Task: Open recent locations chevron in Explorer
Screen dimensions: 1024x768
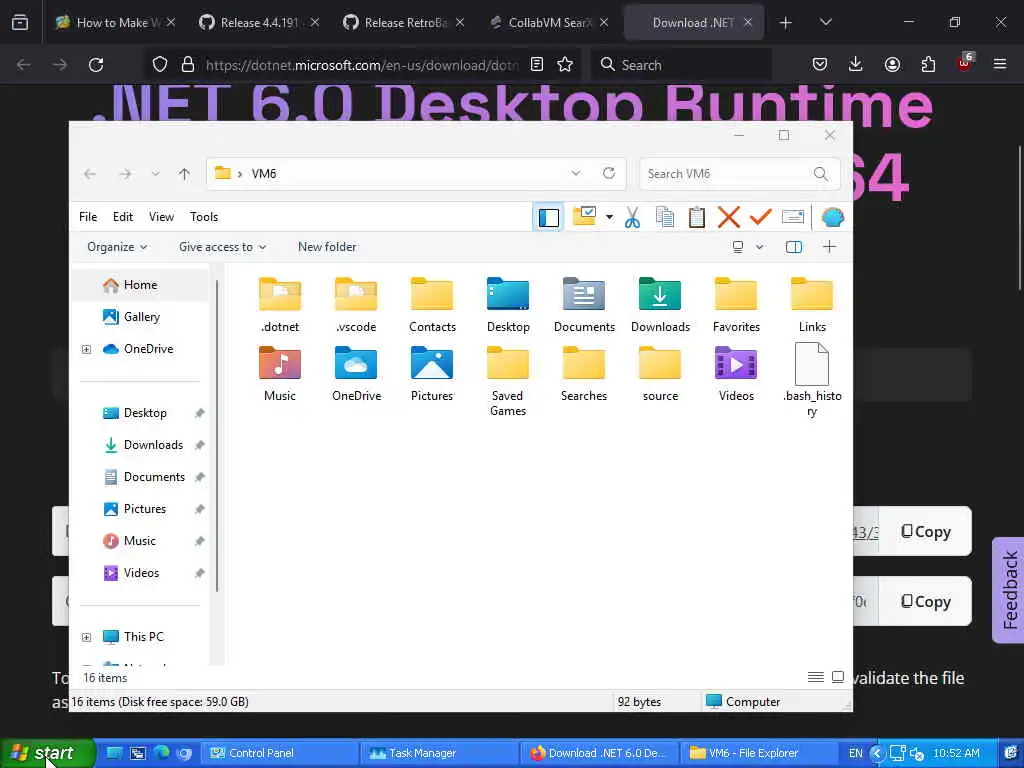Action: pyautogui.click(x=155, y=174)
